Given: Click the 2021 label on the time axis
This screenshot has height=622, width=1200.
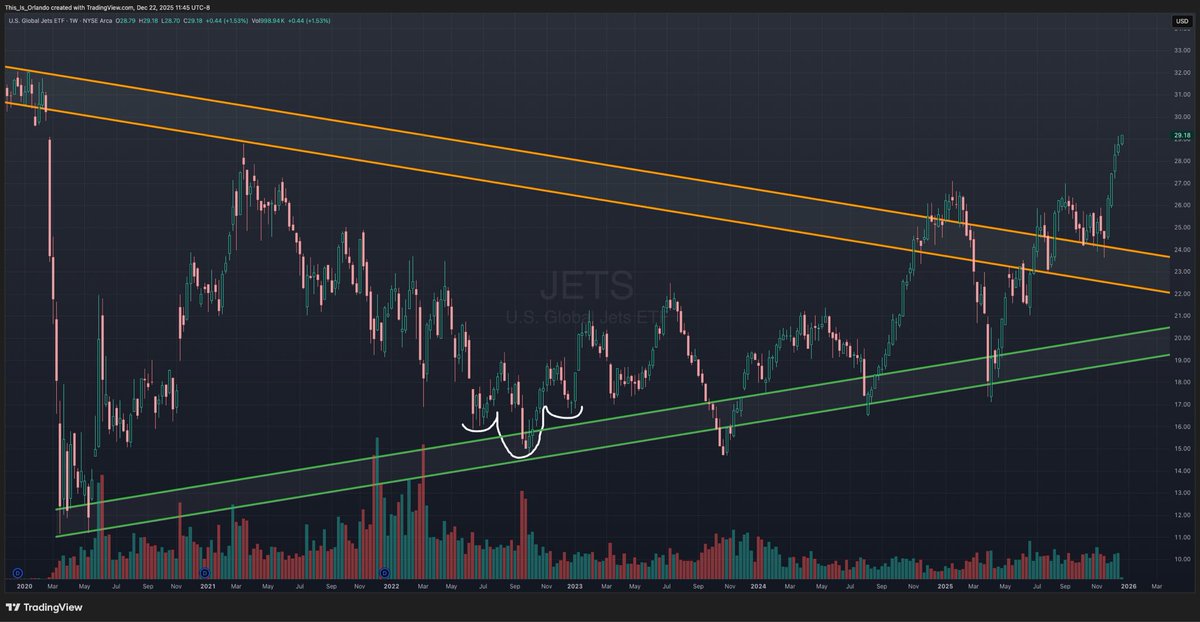Looking at the screenshot, I should click(208, 585).
